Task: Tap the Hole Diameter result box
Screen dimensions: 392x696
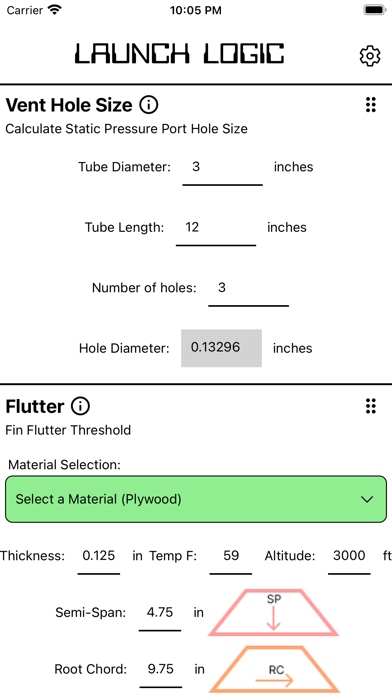Action: (221, 348)
